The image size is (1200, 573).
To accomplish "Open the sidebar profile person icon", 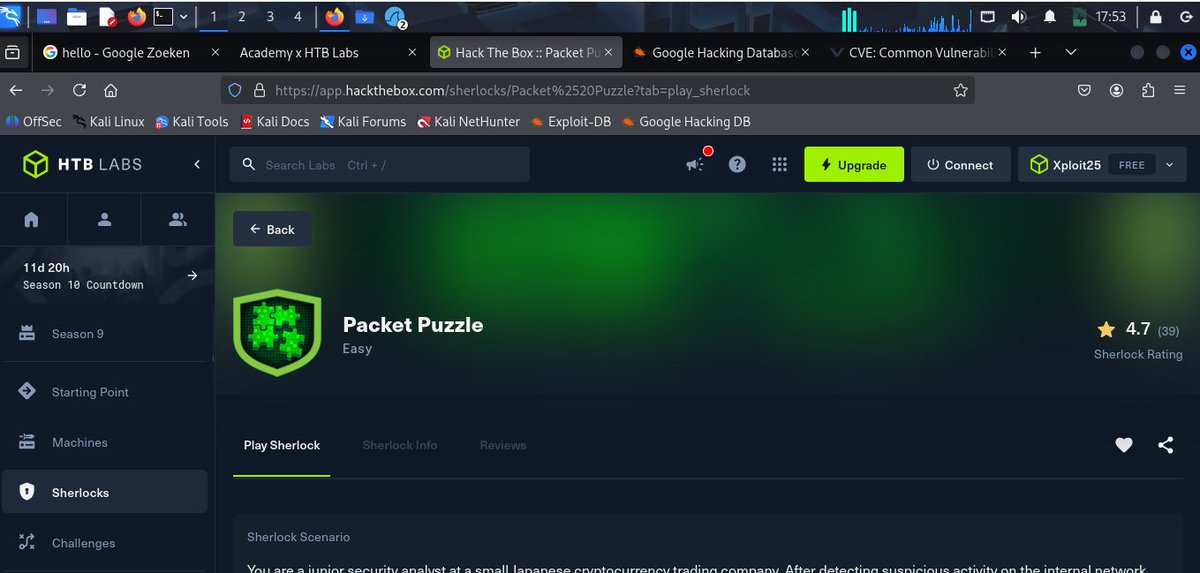I will pyautogui.click(x=105, y=219).
